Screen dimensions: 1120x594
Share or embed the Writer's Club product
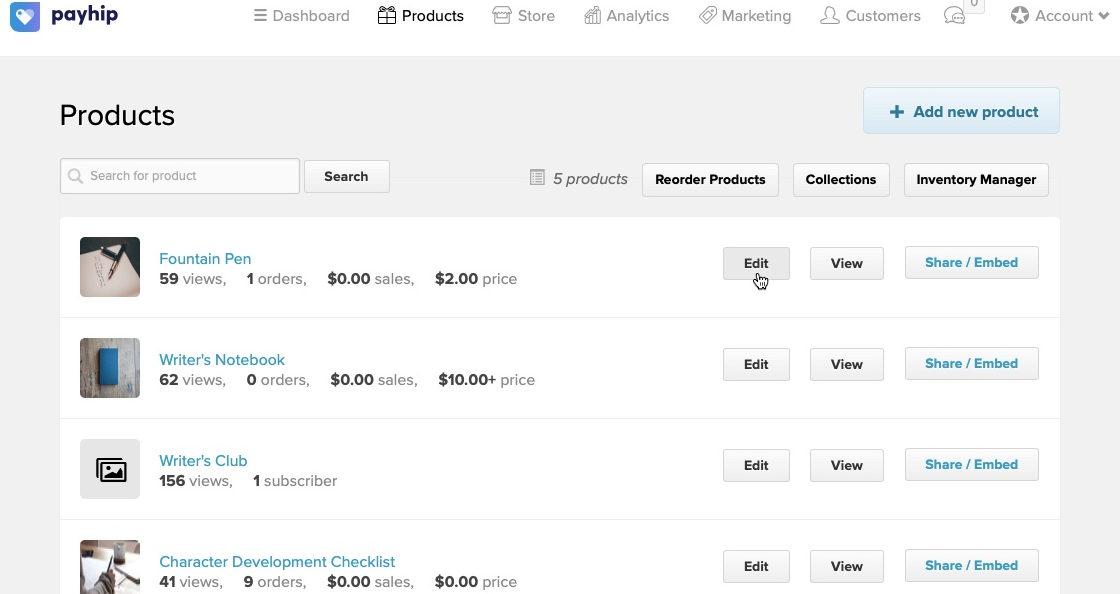971,464
